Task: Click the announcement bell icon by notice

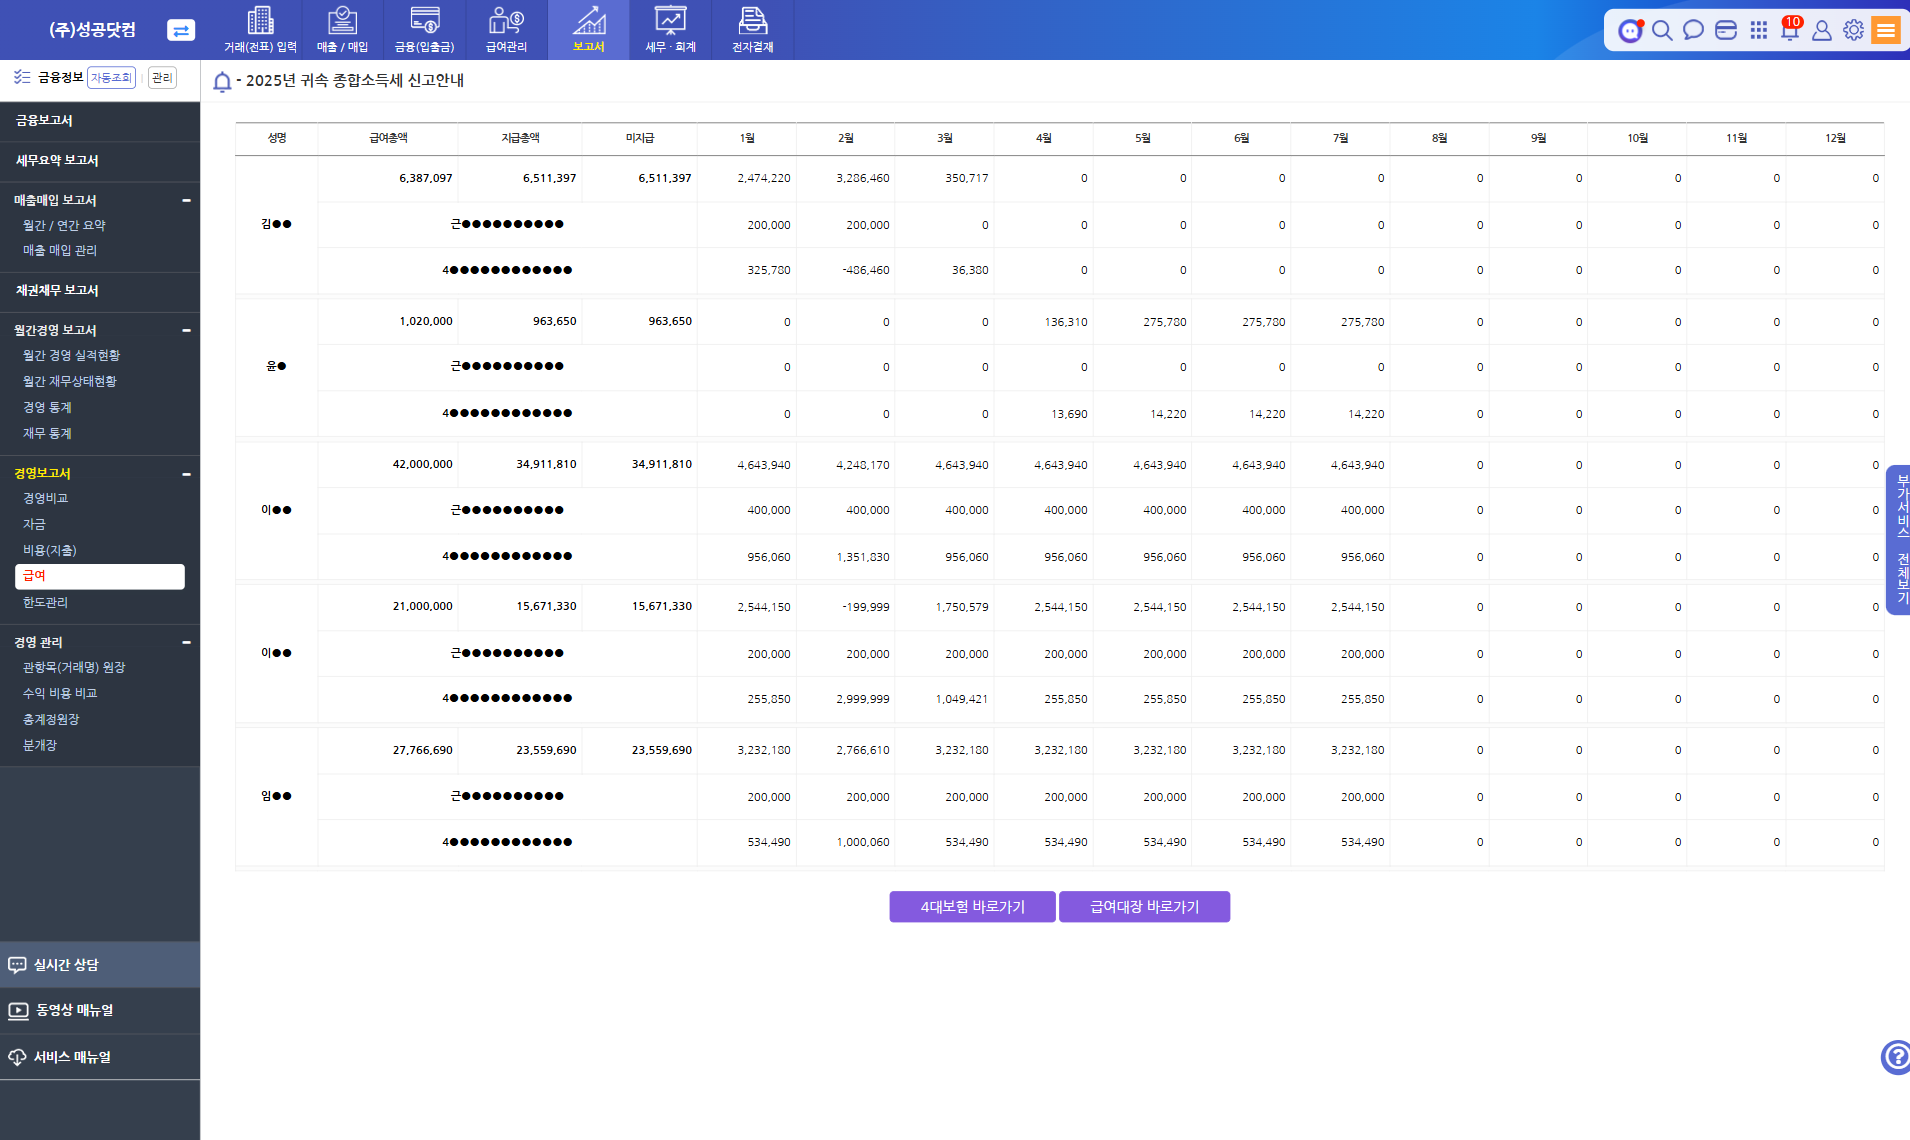Action: click(222, 81)
